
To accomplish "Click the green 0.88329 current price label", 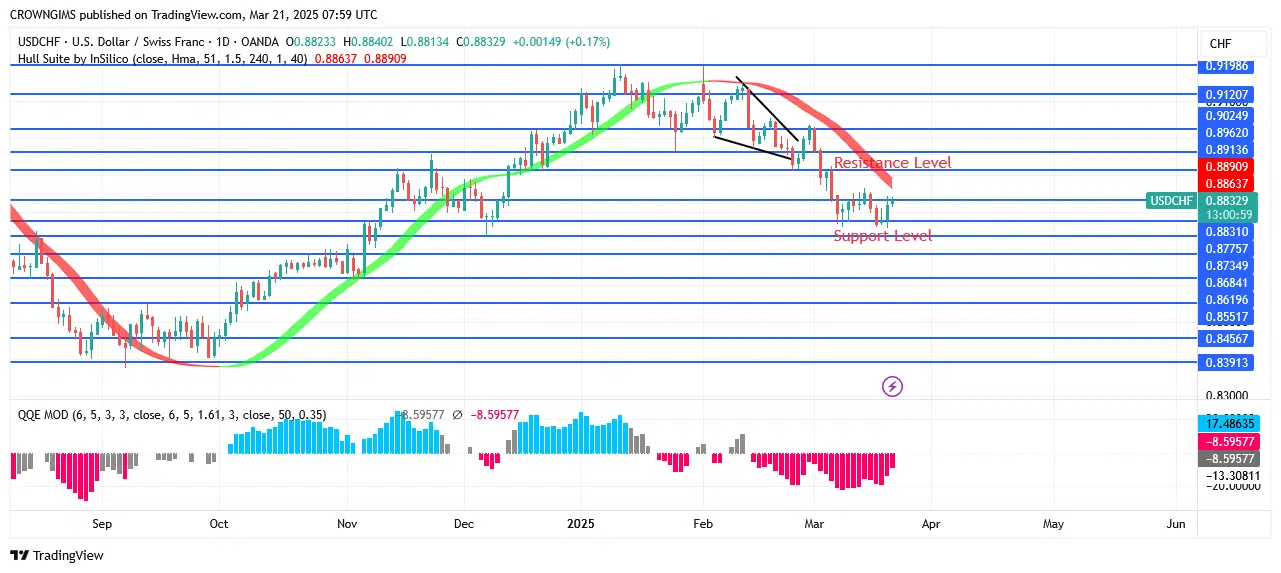I will (x=1226, y=201).
